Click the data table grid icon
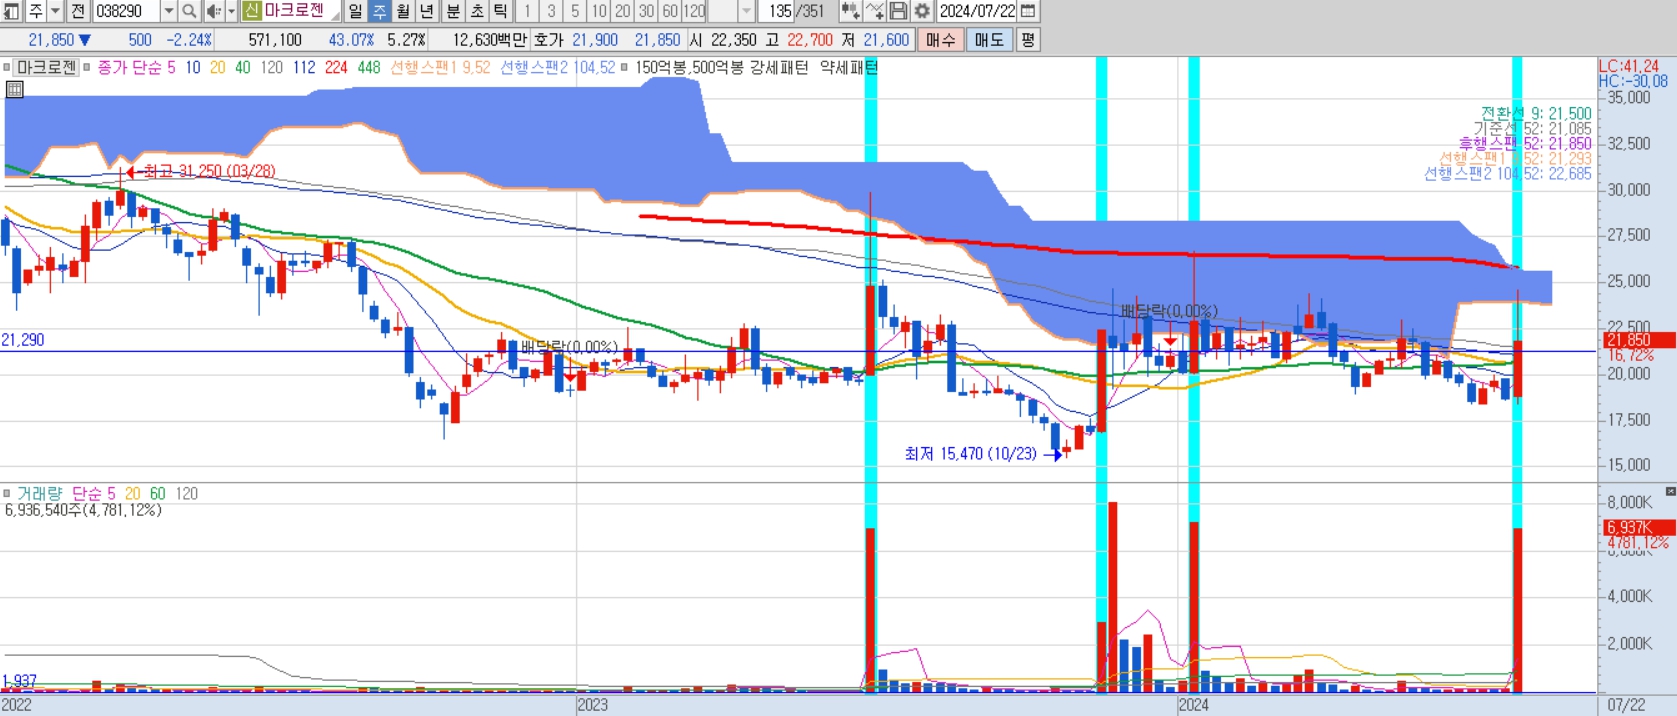Viewport: 1677px width, 716px height. (14, 89)
